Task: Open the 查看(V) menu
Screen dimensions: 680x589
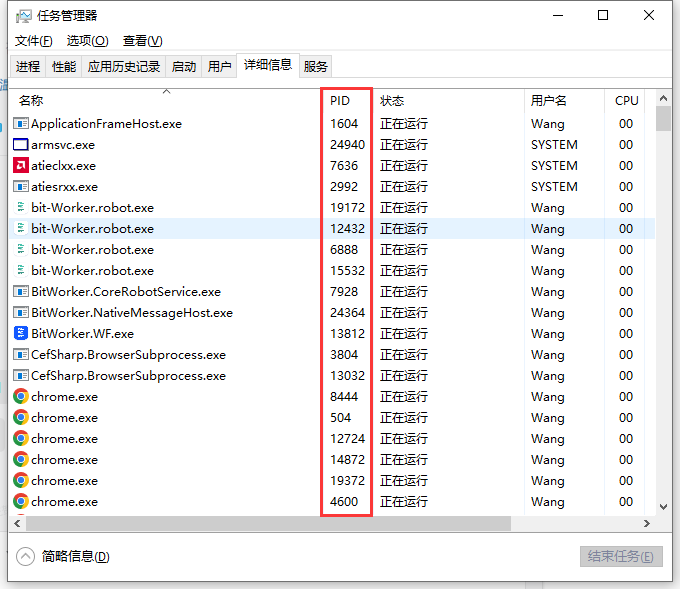Action: 142,41
